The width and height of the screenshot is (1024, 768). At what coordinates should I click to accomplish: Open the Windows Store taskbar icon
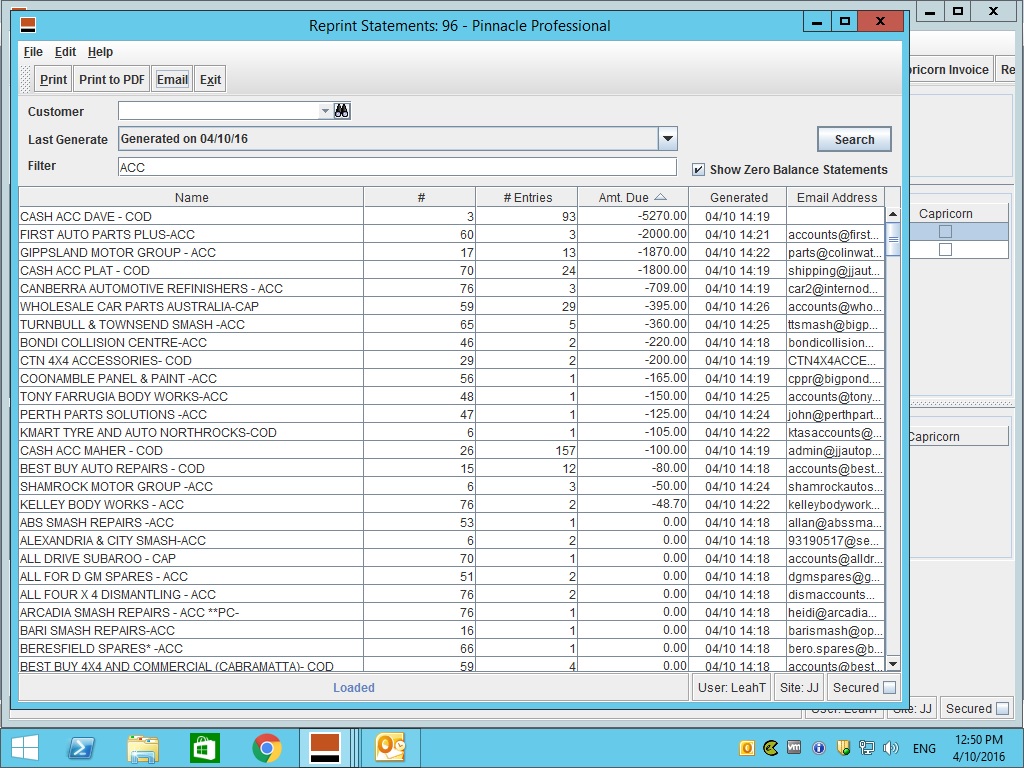pyautogui.click(x=204, y=748)
